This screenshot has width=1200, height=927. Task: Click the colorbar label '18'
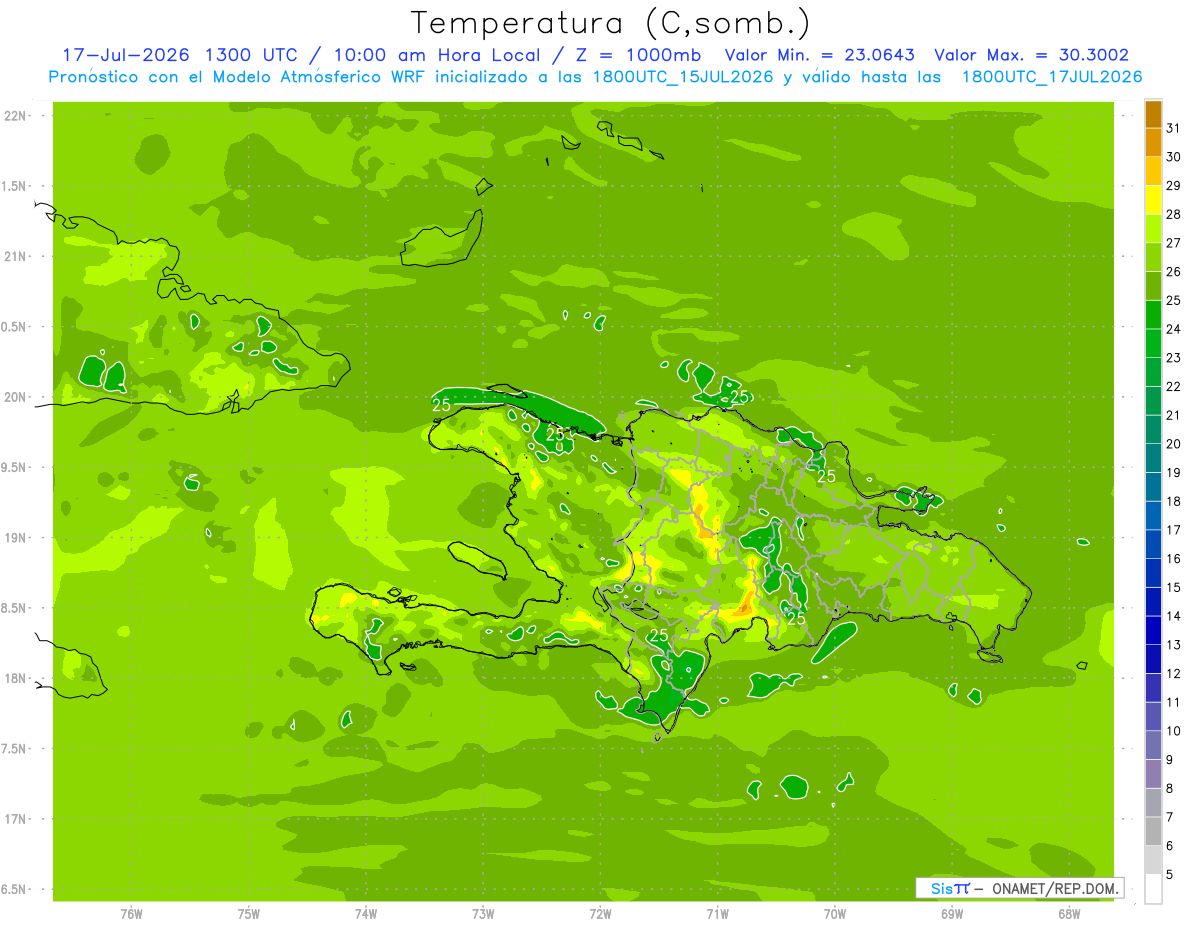(x=1174, y=501)
